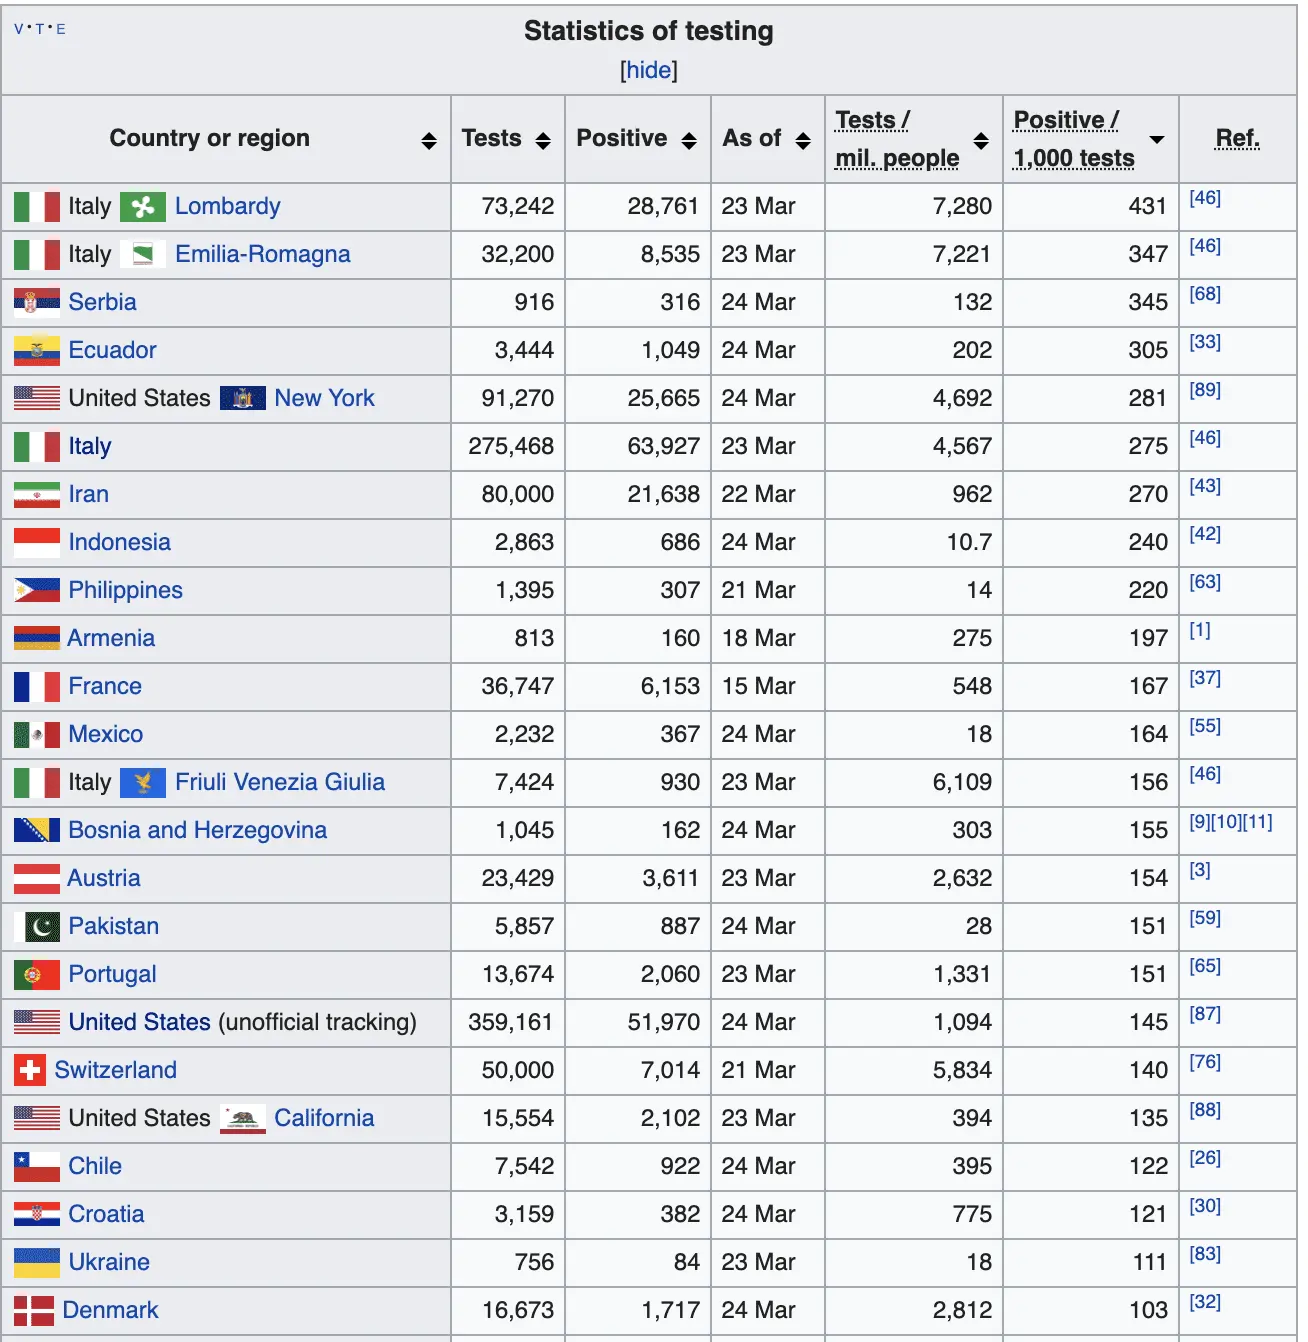1308x1342 pixels.
Task: Click the Switzerland flag icon
Action: click(x=29, y=1071)
